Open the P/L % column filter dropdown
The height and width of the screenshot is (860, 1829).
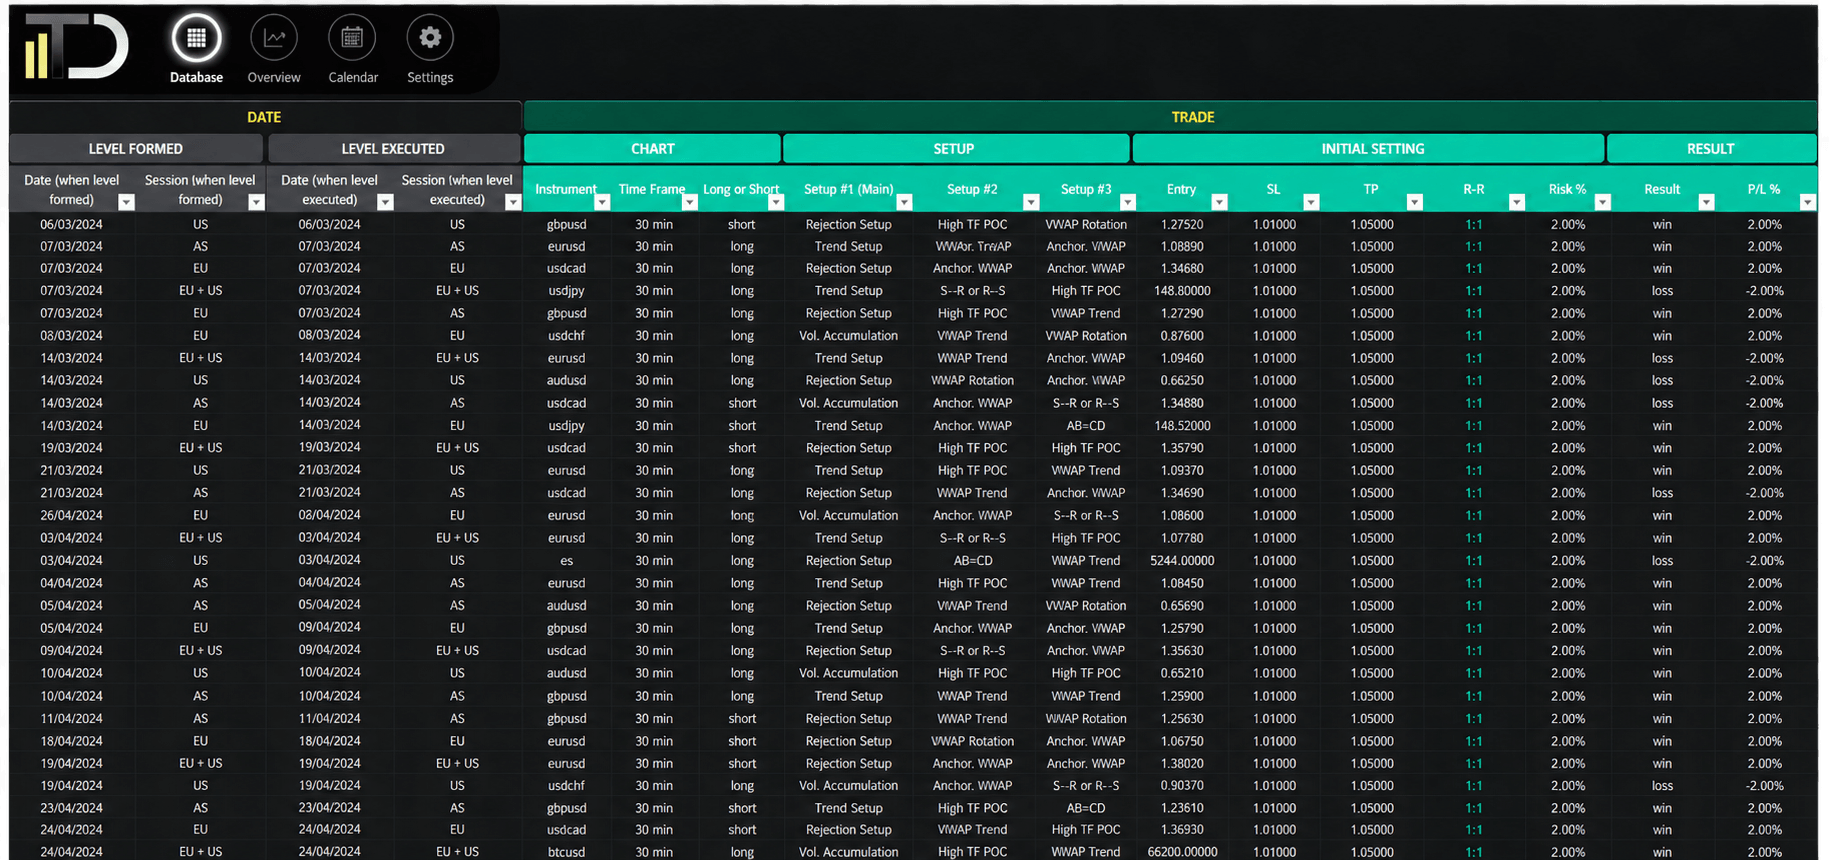(x=1808, y=202)
